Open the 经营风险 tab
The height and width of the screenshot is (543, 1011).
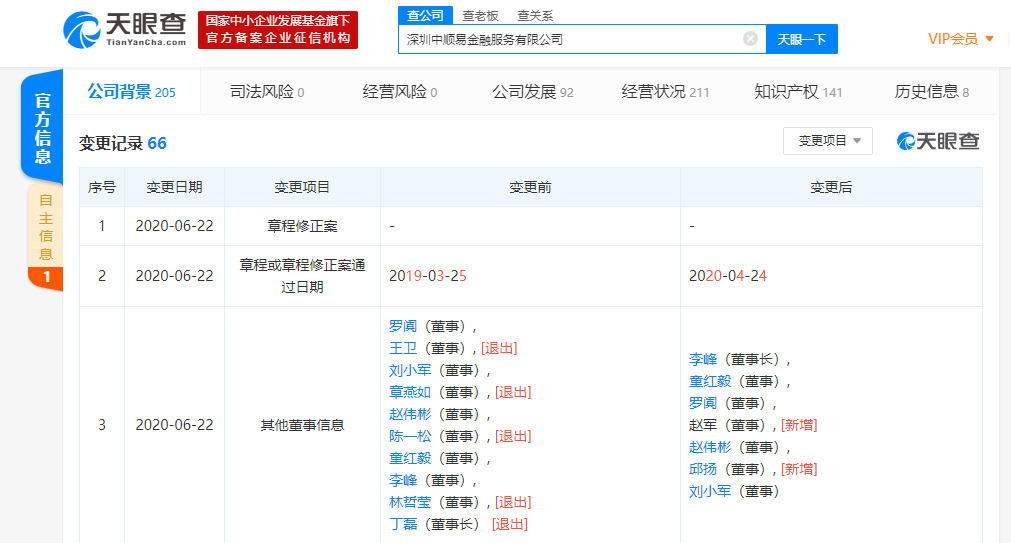click(399, 92)
